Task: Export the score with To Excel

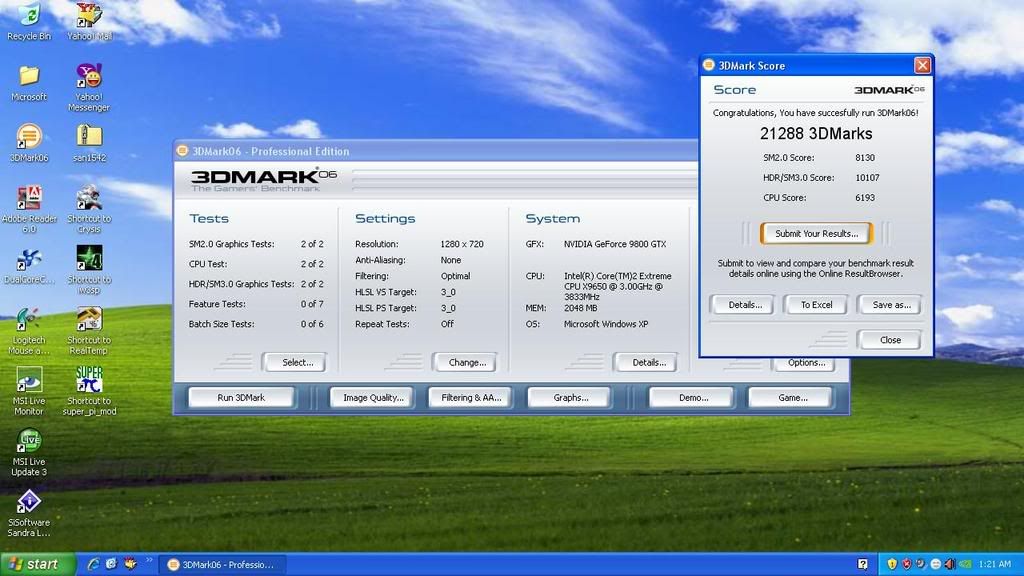Action: (816, 305)
